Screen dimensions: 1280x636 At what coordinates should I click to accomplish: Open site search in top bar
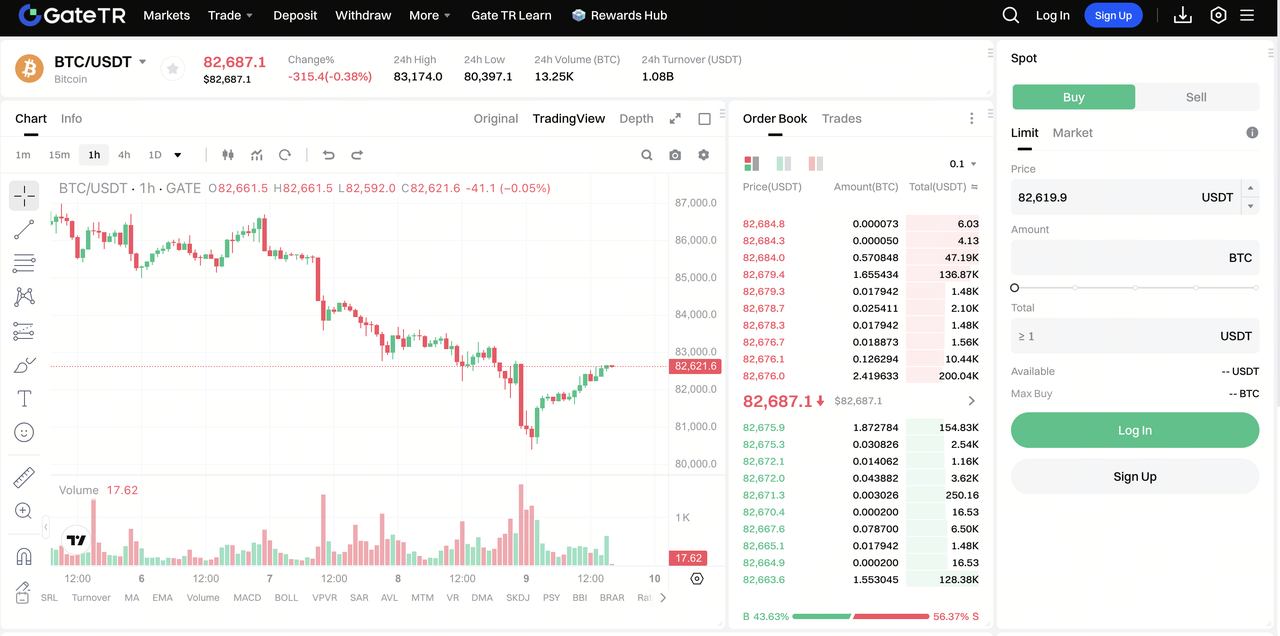[x=1011, y=15]
